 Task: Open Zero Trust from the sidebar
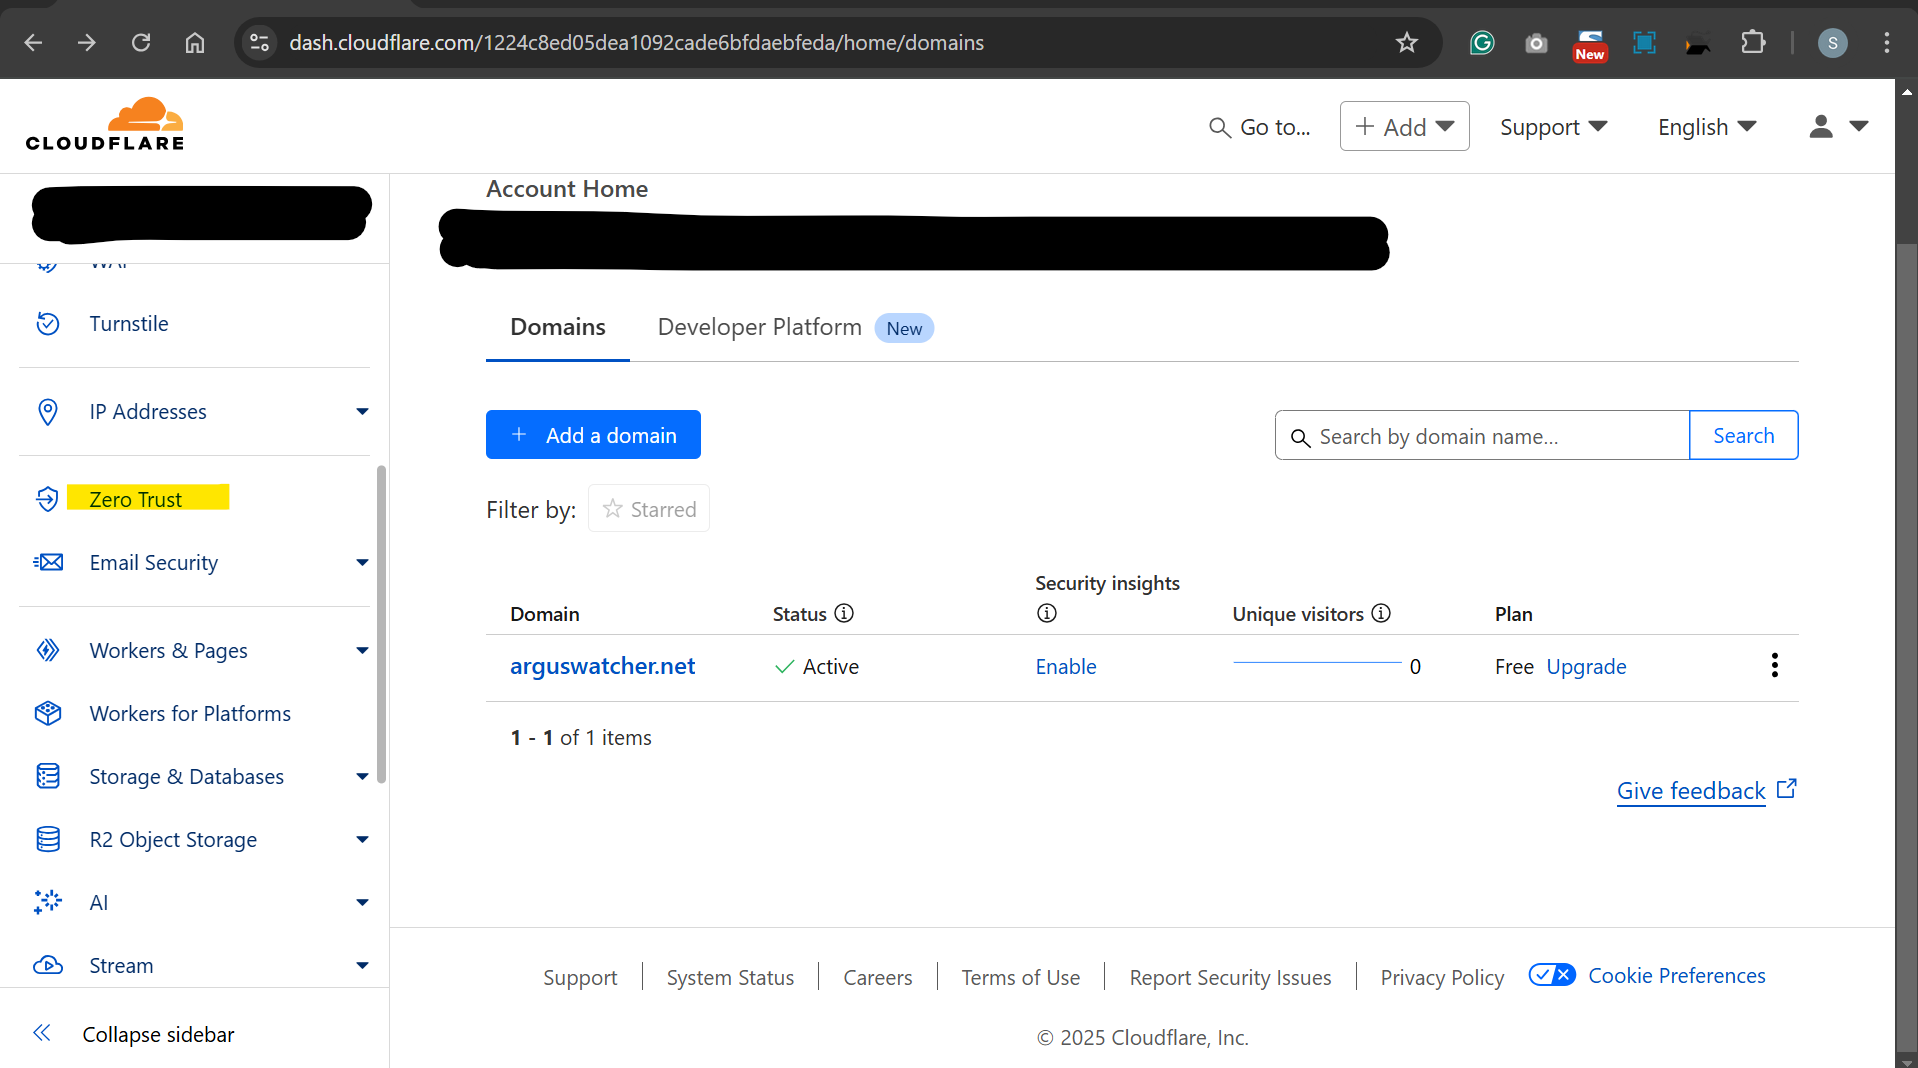click(136, 499)
